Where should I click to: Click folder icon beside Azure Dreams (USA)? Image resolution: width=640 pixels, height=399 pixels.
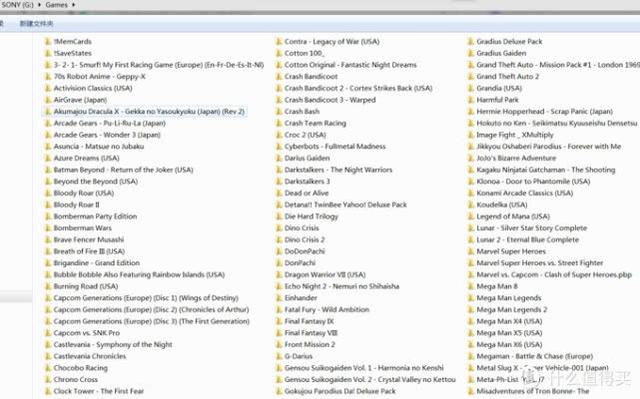pyautogui.click(x=48, y=158)
